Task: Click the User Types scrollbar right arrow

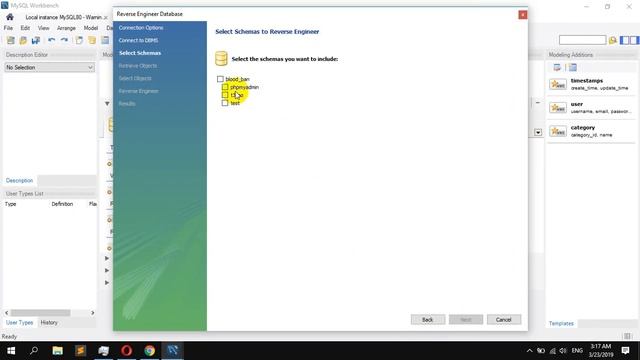Action: [92, 313]
